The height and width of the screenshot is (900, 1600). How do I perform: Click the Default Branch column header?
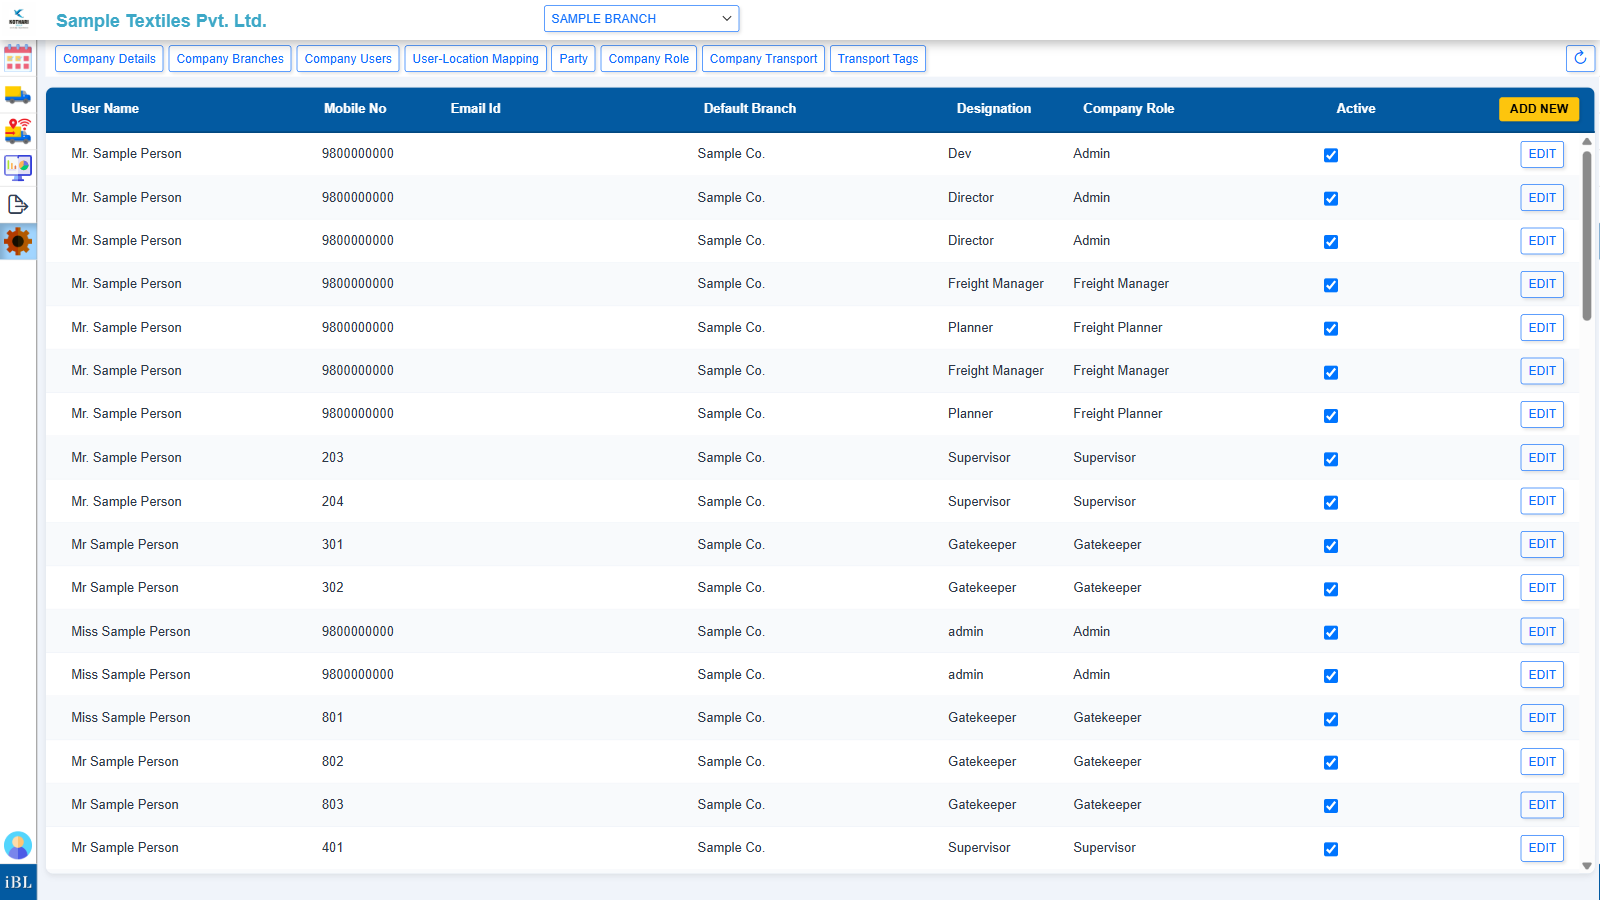point(750,109)
